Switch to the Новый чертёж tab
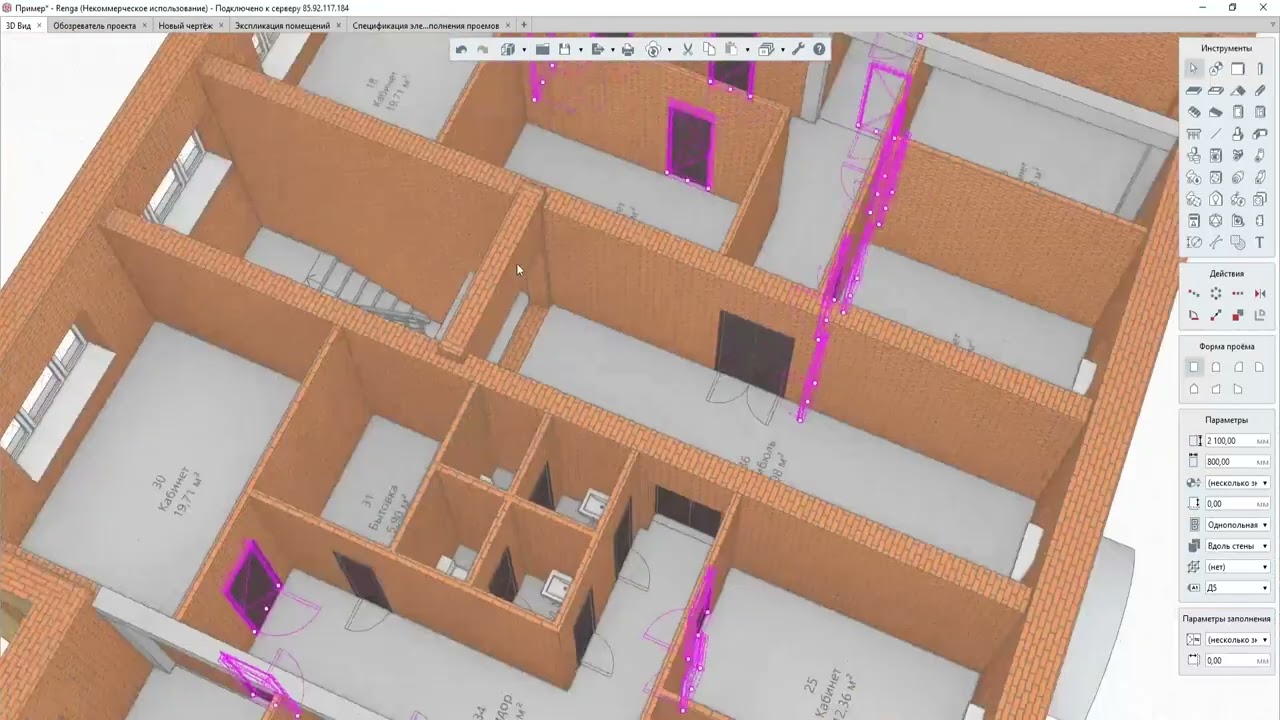Image resolution: width=1280 pixels, height=720 pixels. (x=186, y=25)
